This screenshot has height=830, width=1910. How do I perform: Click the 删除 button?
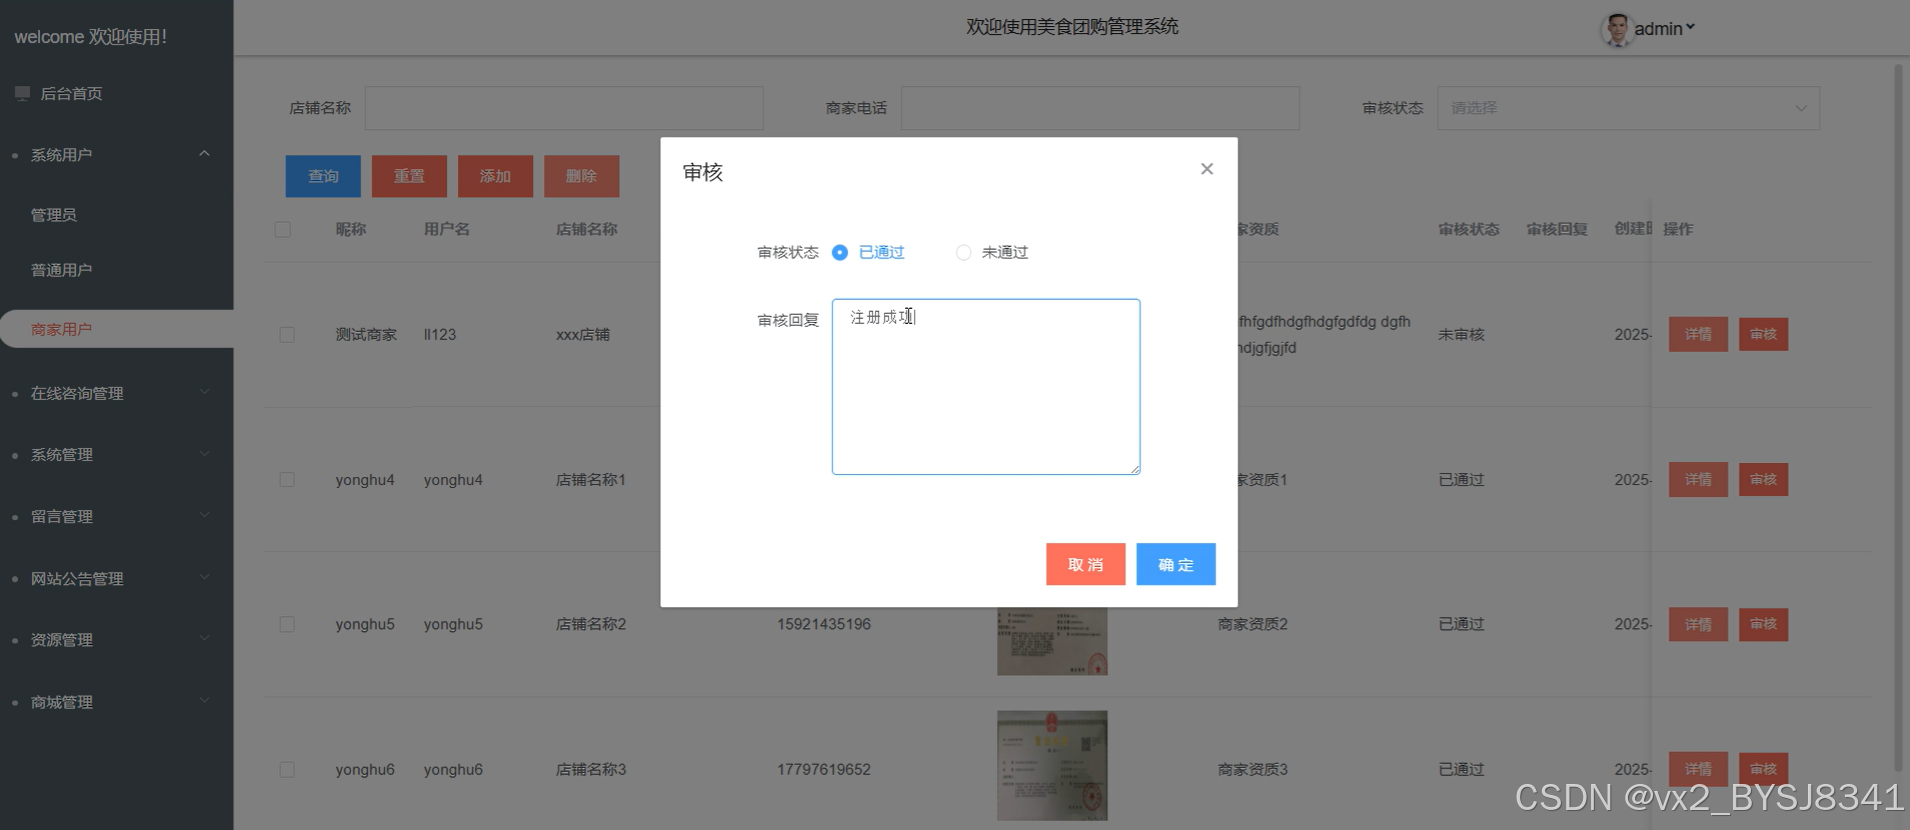[581, 176]
